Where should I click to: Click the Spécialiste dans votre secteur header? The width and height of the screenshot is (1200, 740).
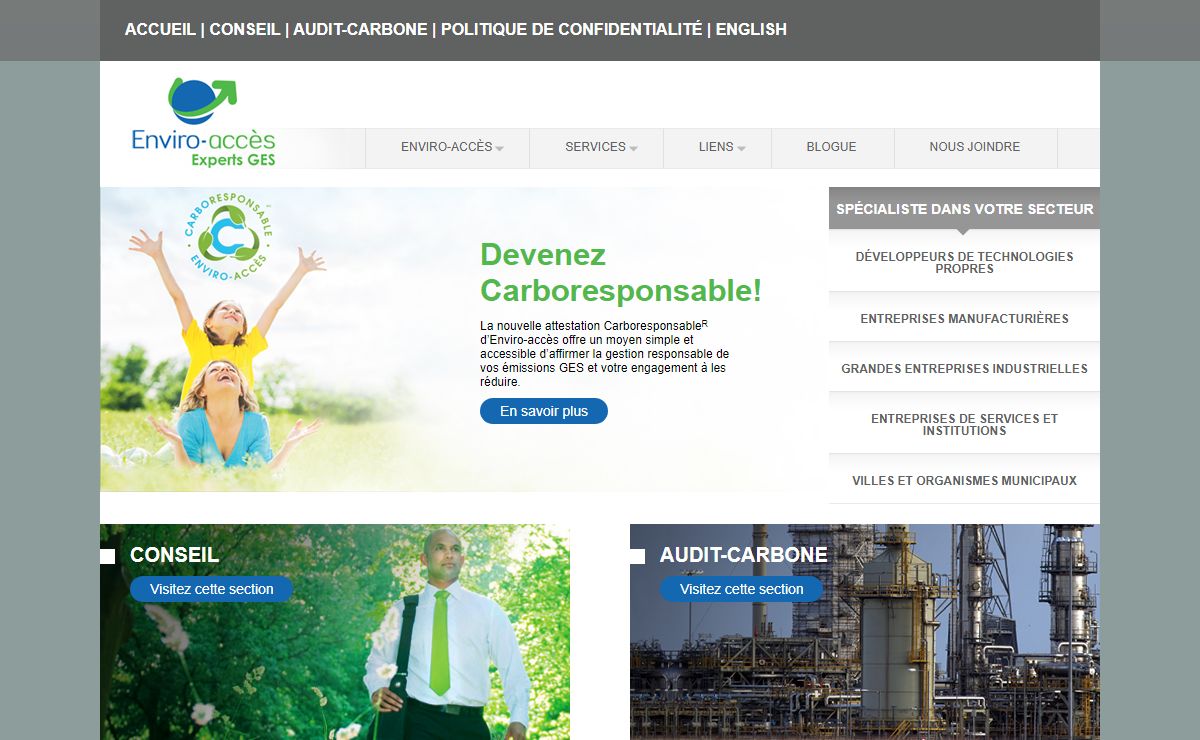[964, 209]
